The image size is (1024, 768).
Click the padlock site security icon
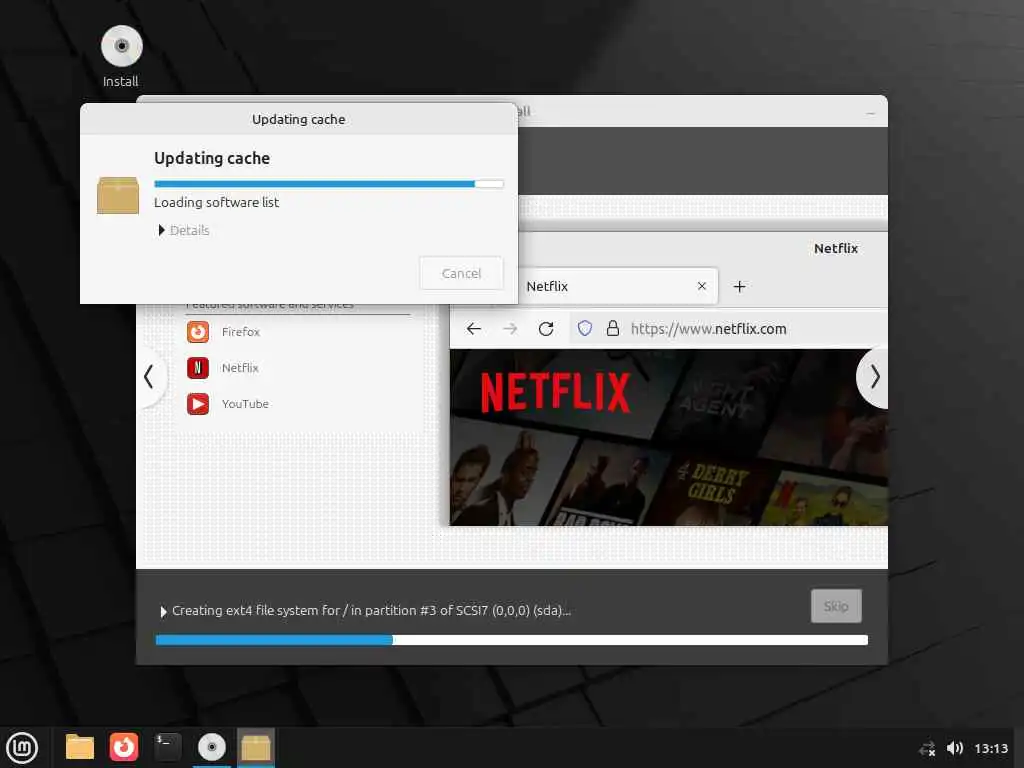[613, 328]
